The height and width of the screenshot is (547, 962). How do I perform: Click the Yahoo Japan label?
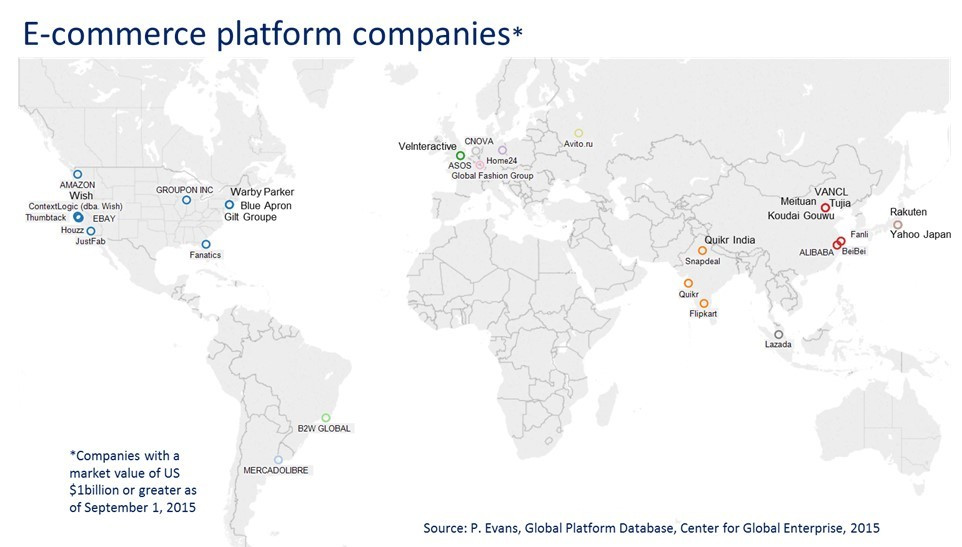(x=920, y=234)
